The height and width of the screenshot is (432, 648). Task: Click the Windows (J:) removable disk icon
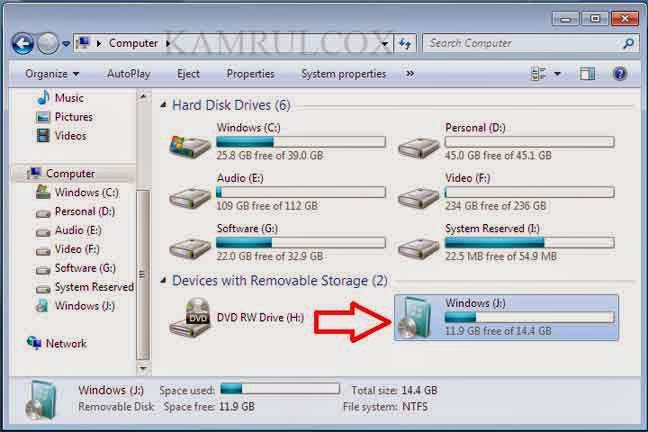pyautogui.click(x=415, y=318)
